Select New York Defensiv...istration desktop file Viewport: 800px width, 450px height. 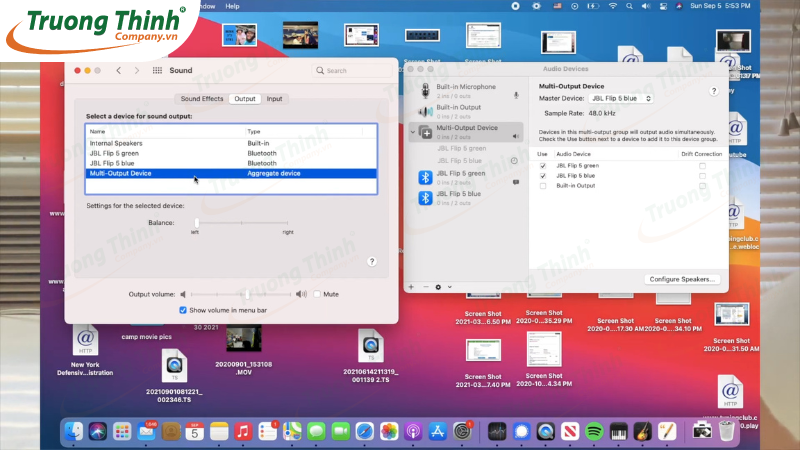pos(85,352)
